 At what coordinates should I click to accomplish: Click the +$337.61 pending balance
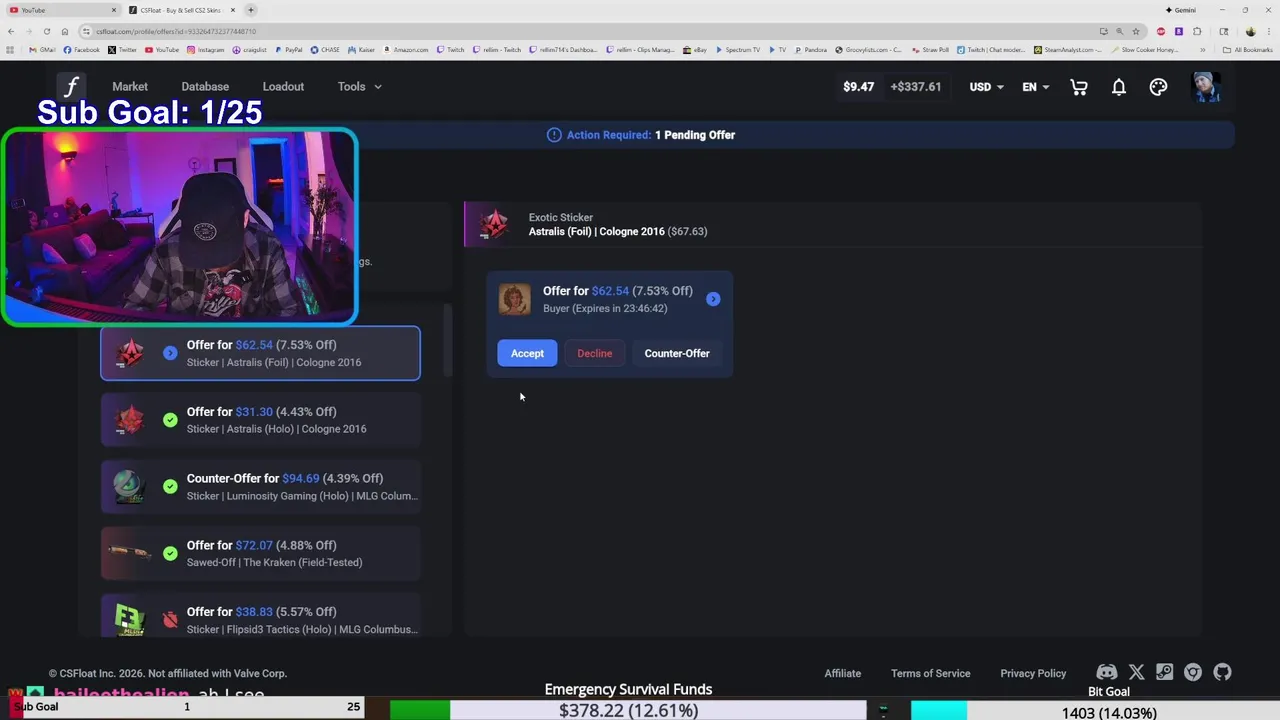916,87
